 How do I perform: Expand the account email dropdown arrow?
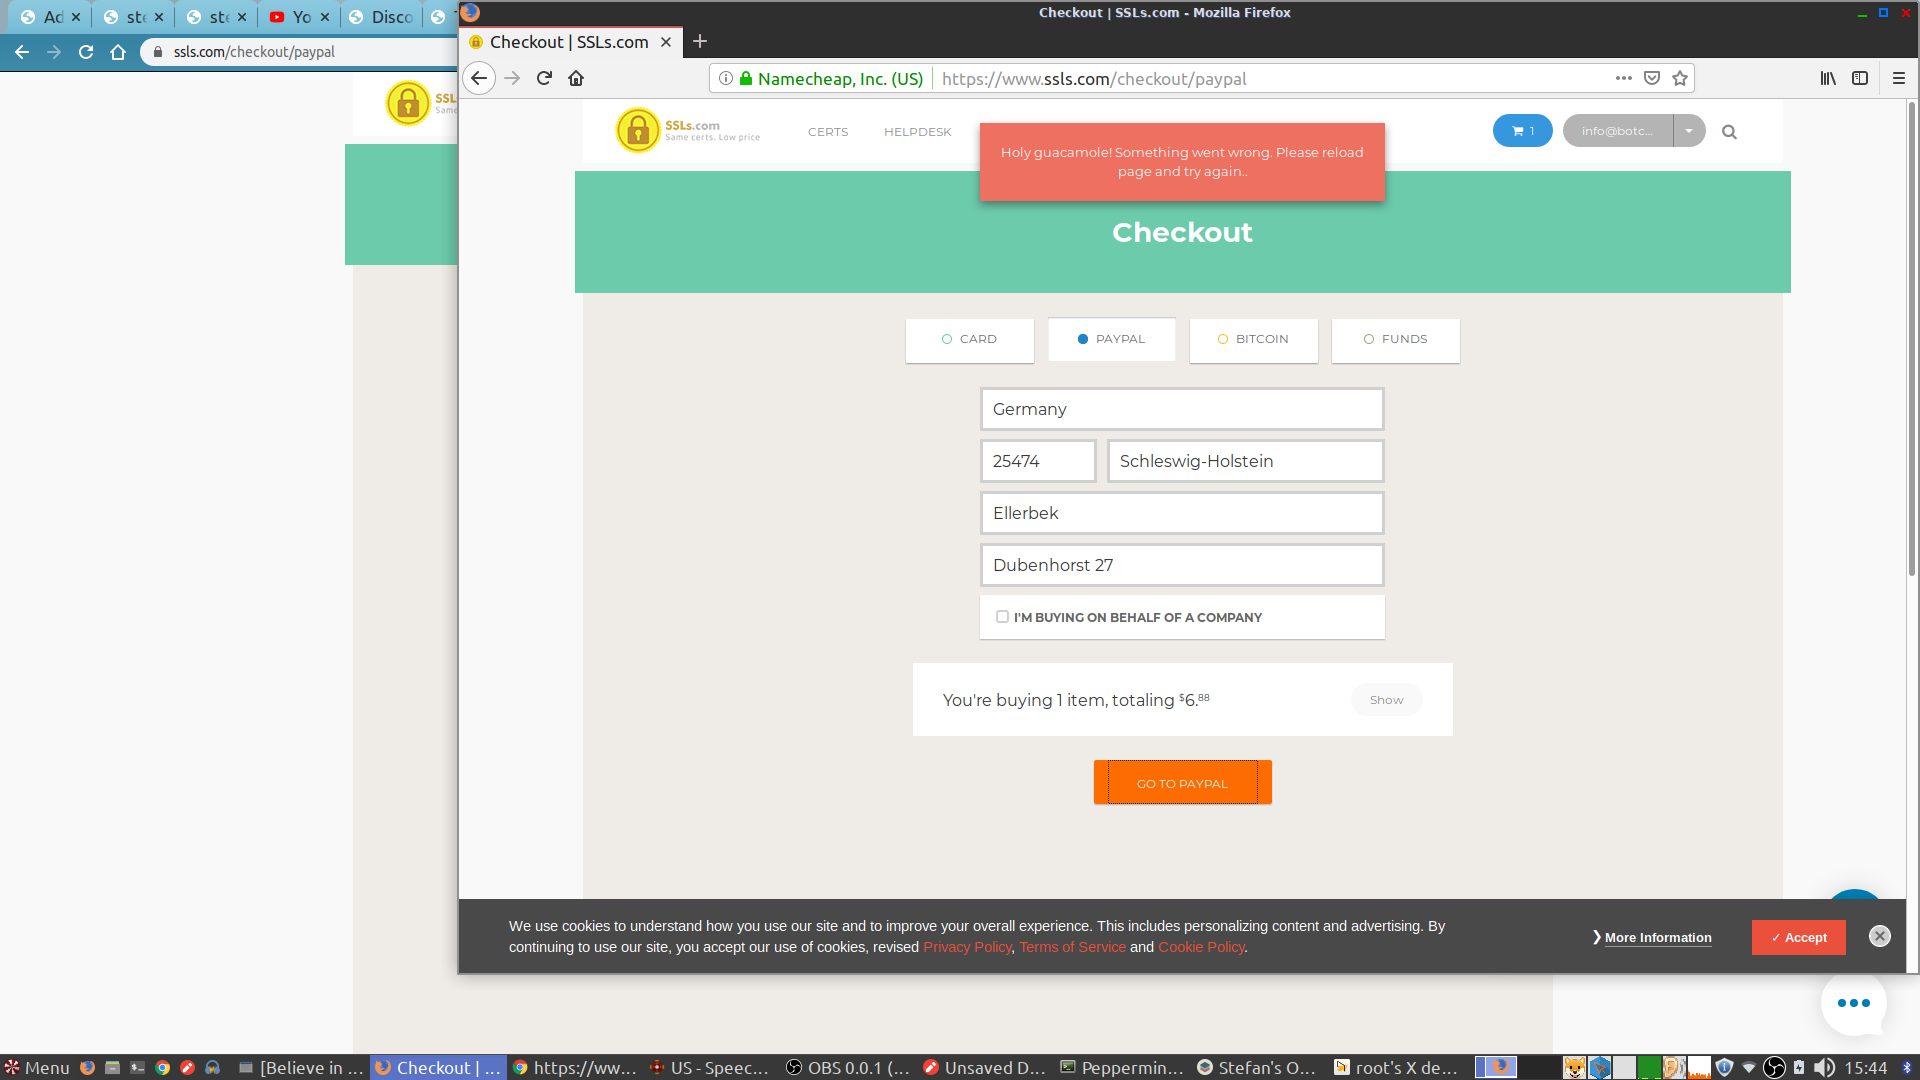click(1689, 131)
